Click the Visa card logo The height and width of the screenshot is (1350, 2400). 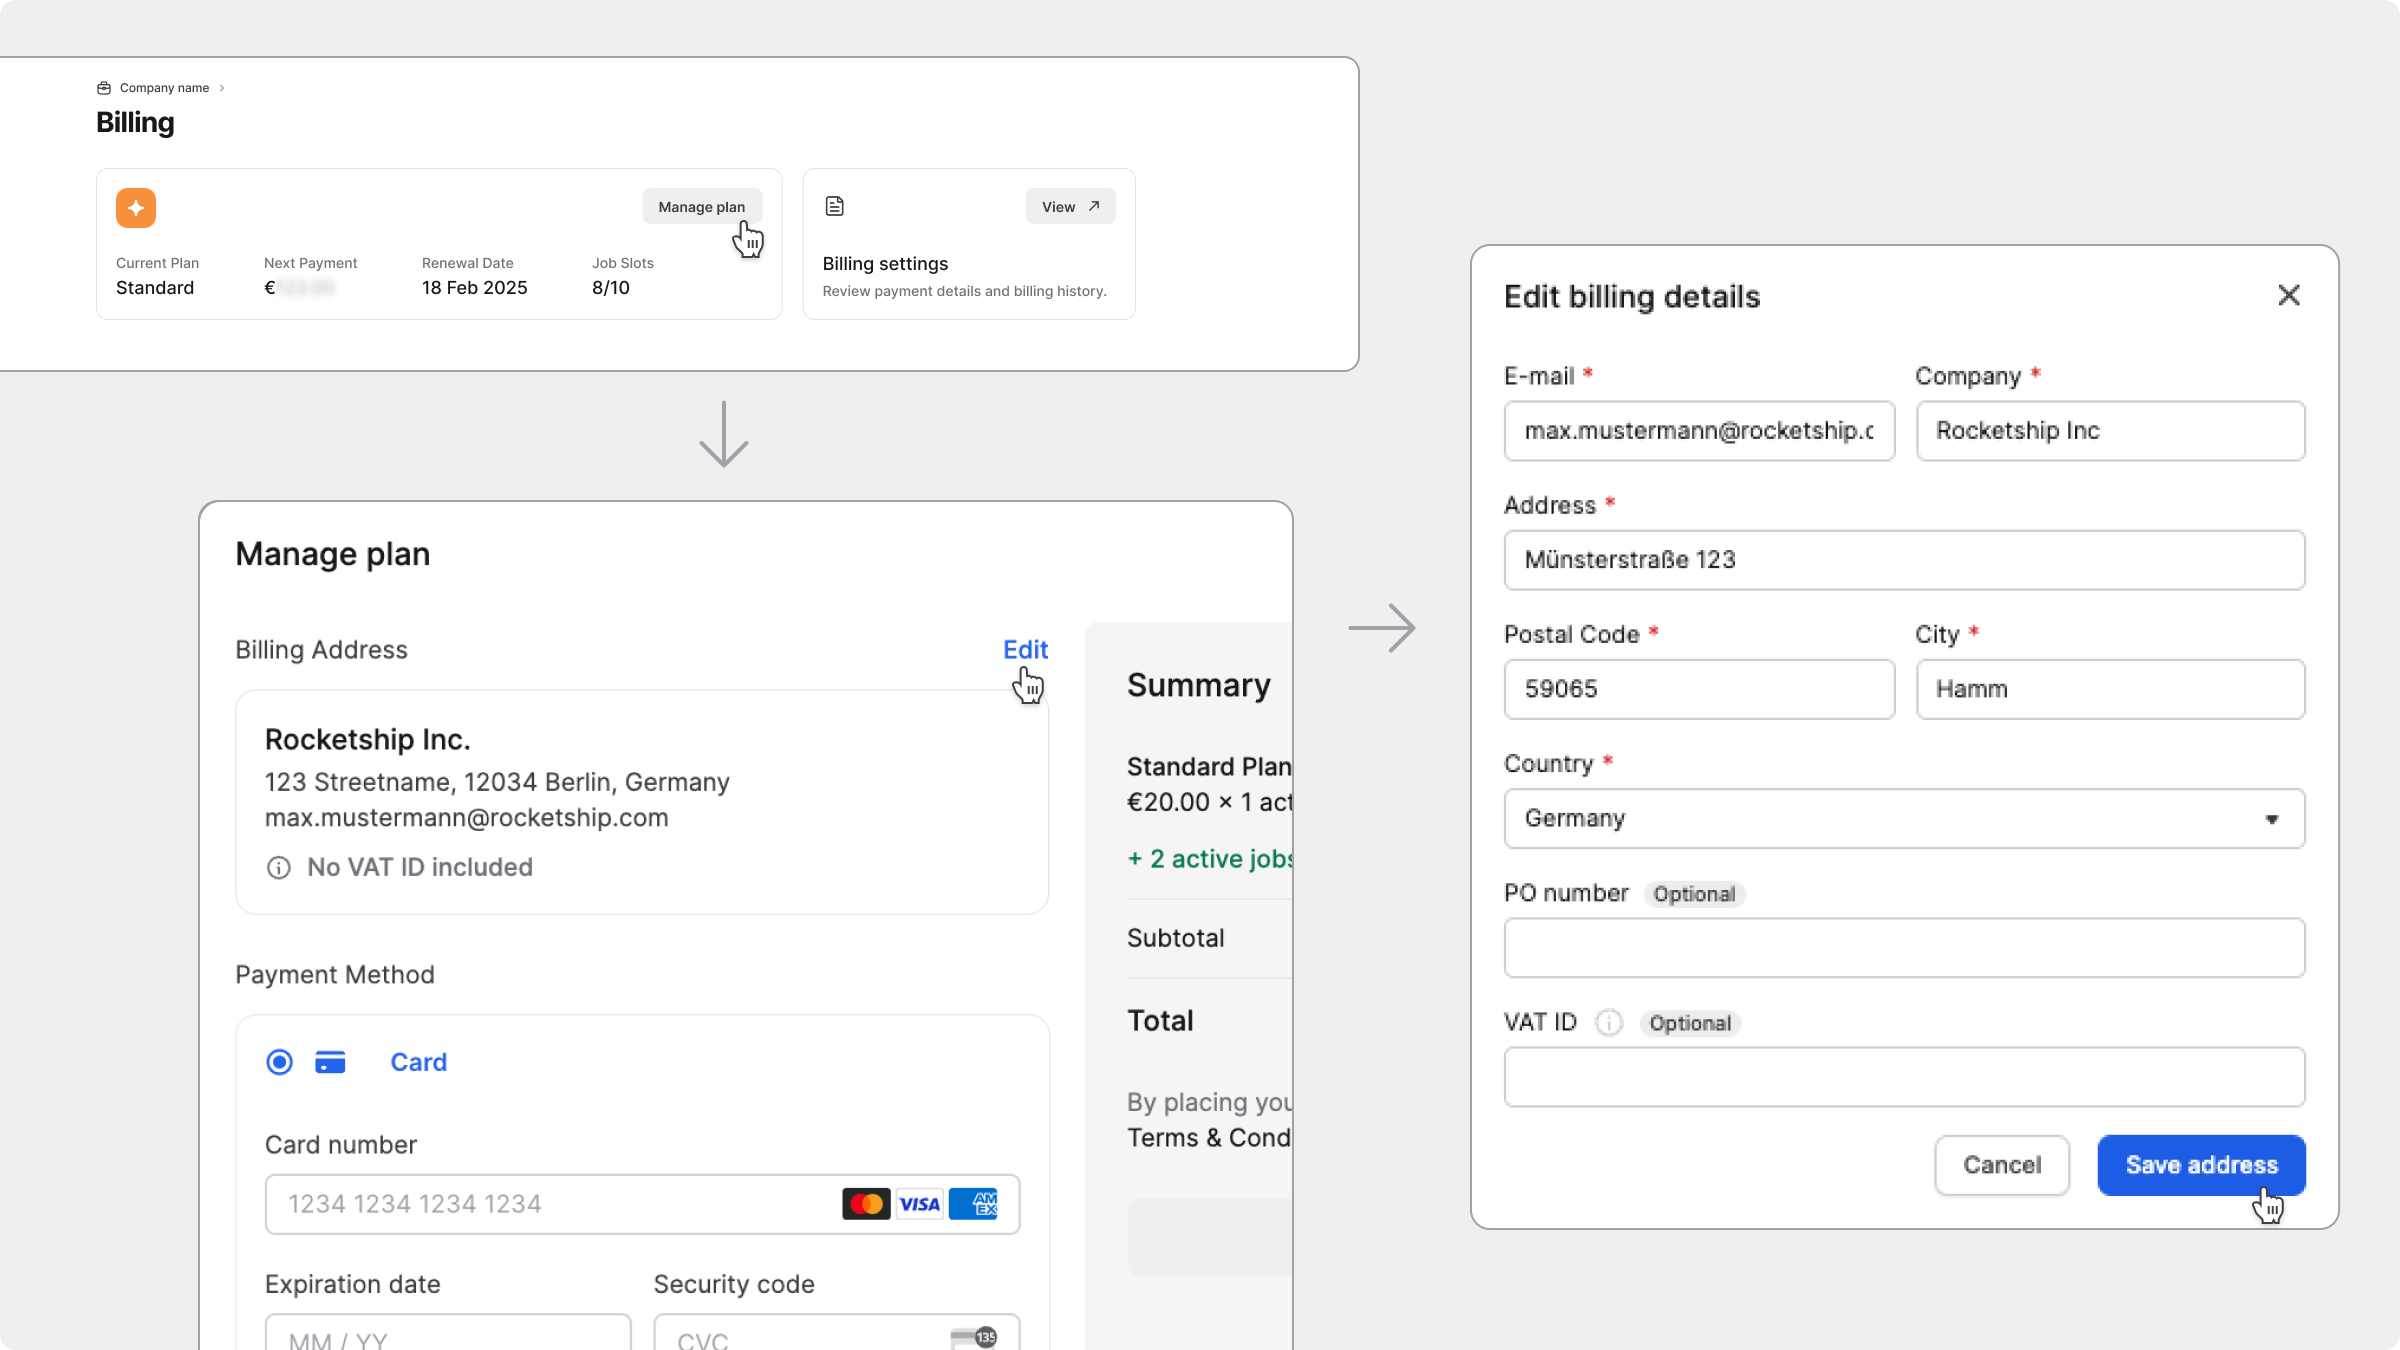click(x=919, y=1204)
